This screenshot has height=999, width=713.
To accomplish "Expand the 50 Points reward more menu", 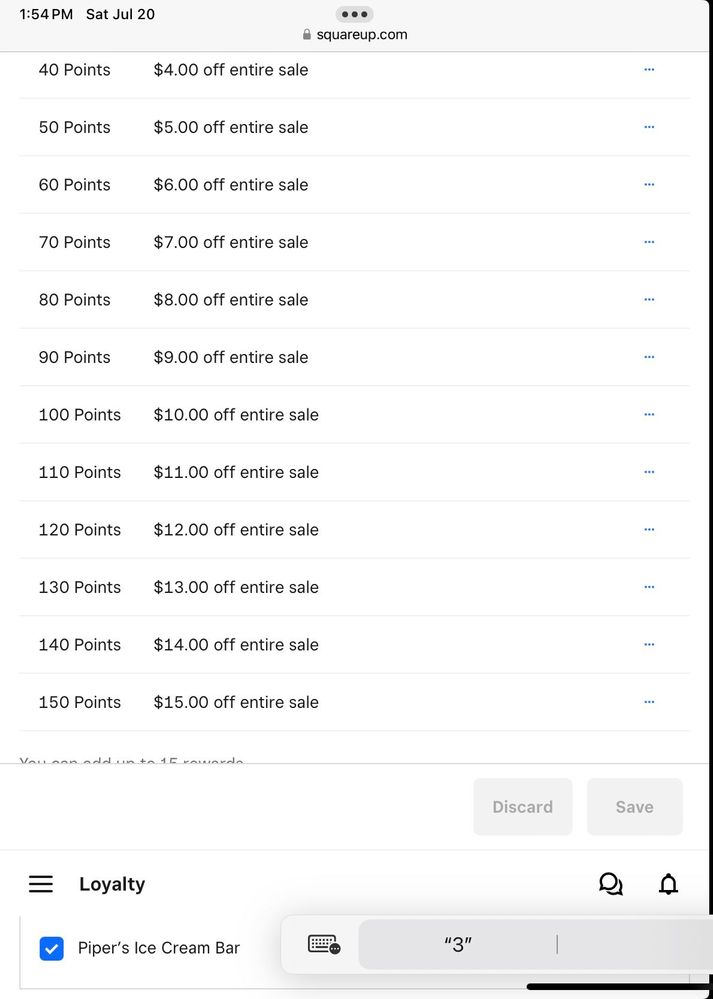I will tap(649, 127).
